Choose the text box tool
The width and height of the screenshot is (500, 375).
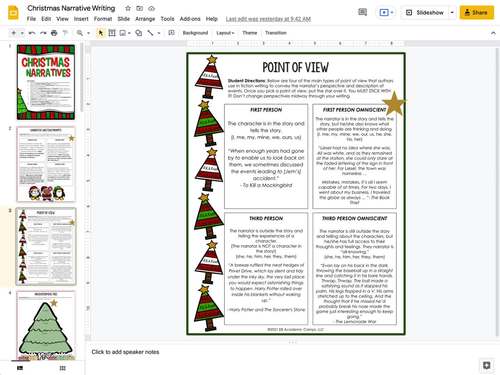pyautogui.click(x=112, y=33)
